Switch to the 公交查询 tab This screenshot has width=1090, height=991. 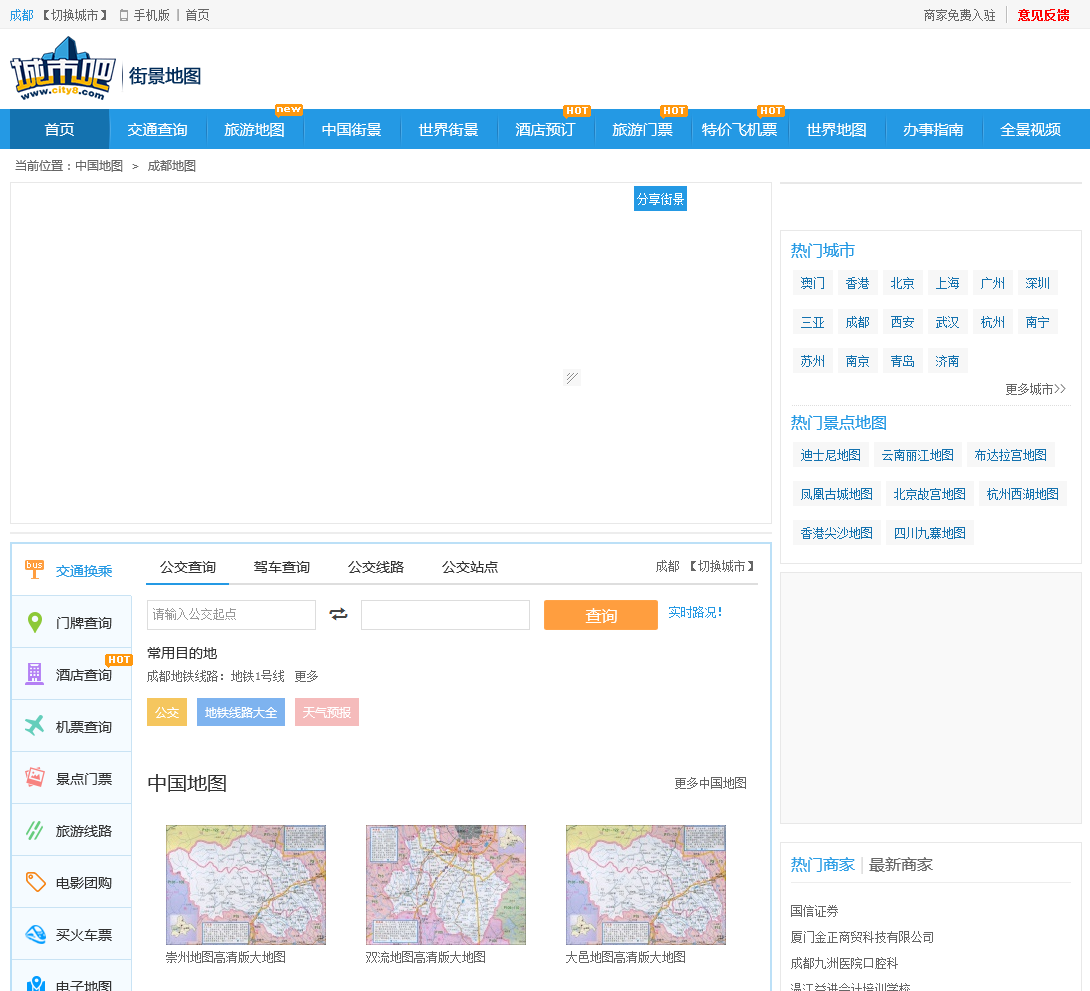[188, 567]
